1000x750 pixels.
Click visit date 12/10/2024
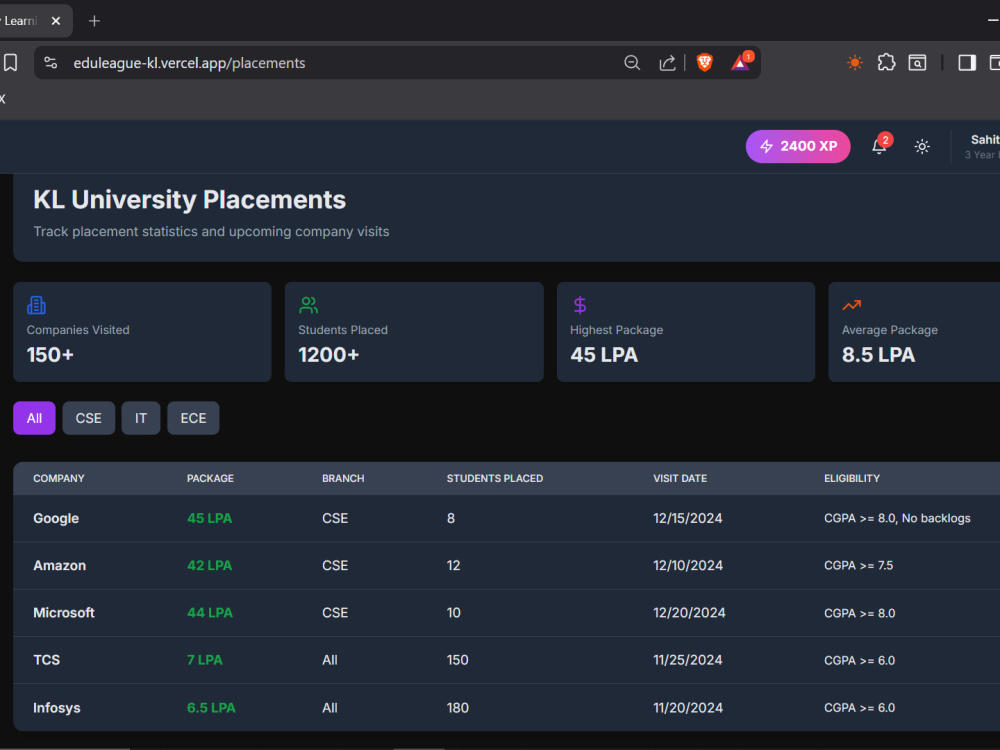point(688,566)
